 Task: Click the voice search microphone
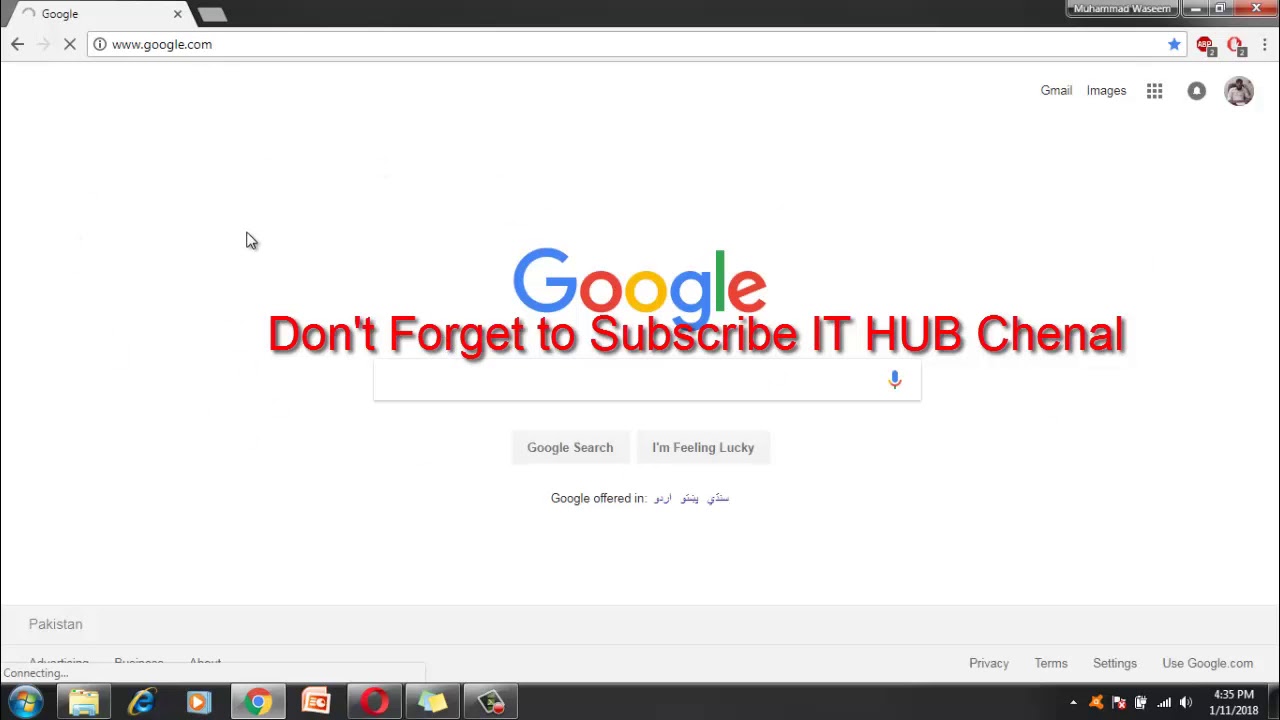pyautogui.click(x=895, y=380)
